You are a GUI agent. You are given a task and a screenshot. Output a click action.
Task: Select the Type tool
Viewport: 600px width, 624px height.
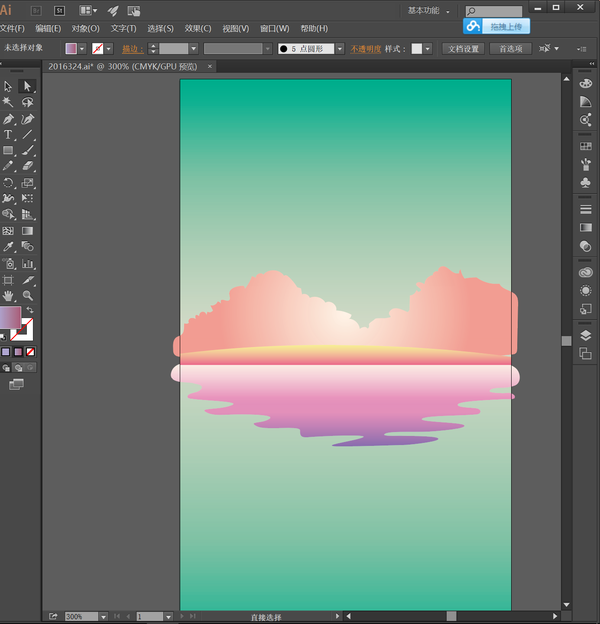[x=8, y=135]
